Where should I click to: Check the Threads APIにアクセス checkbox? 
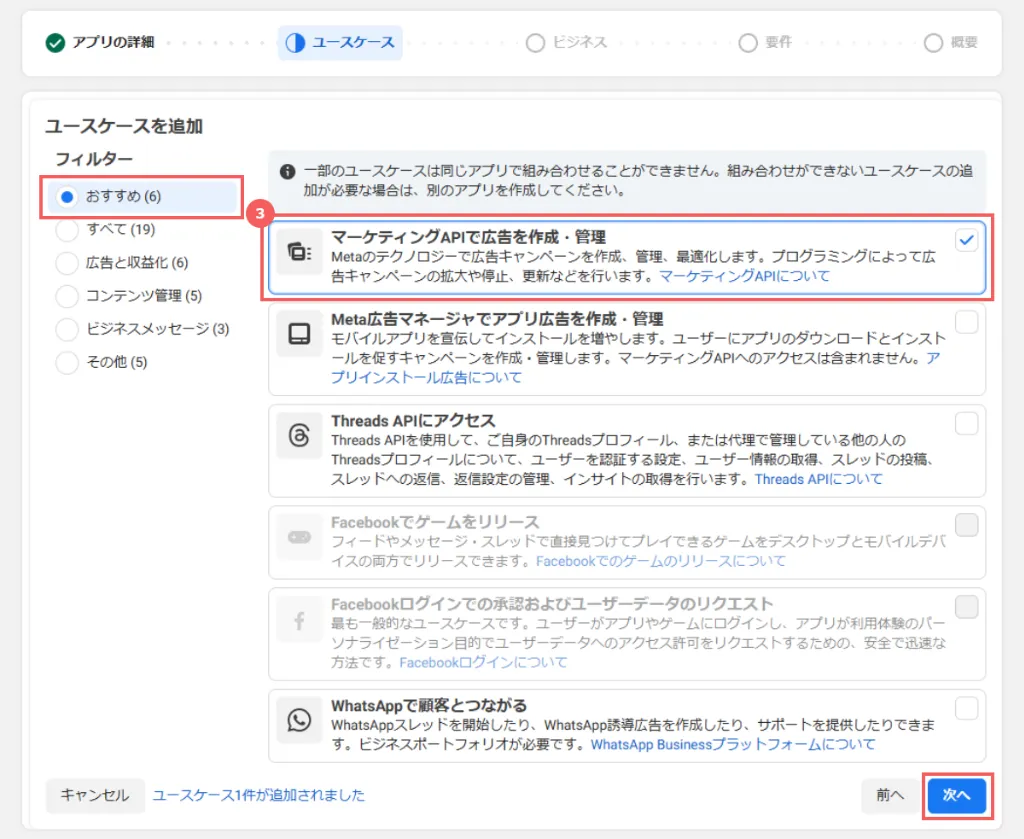pyautogui.click(x=966, y=424)
